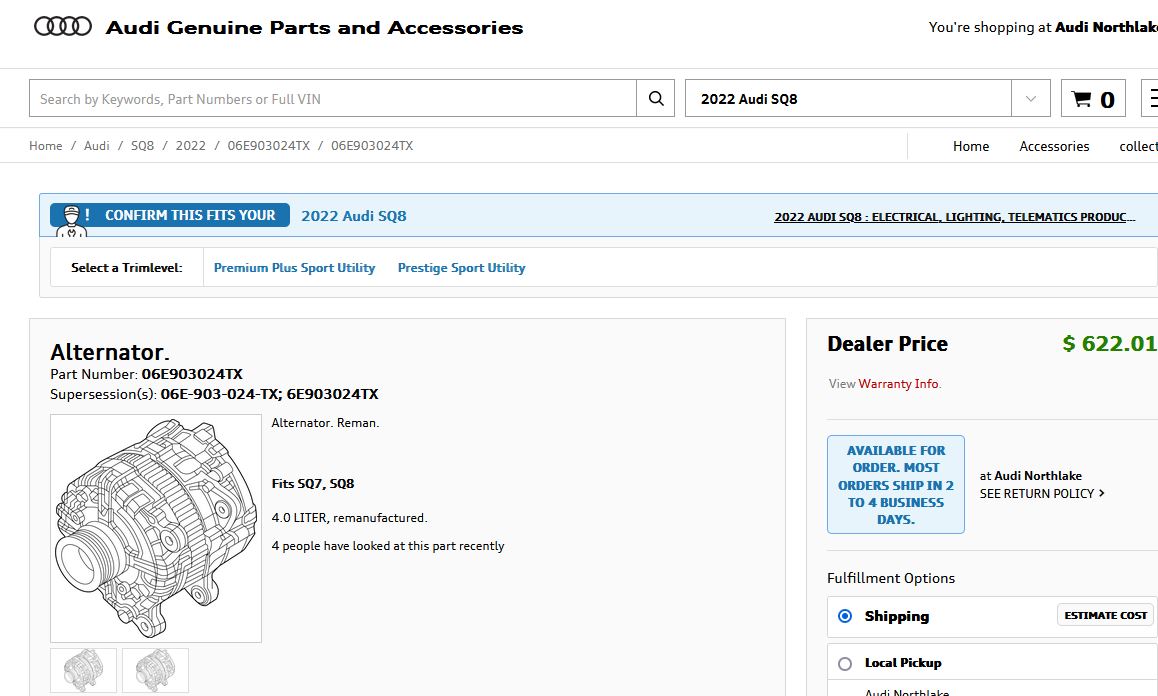The width and height of the screenshot is (1158, 696).
Task: Open the Electrical, Lighting, Telematics category link
Action: point(955,216)
